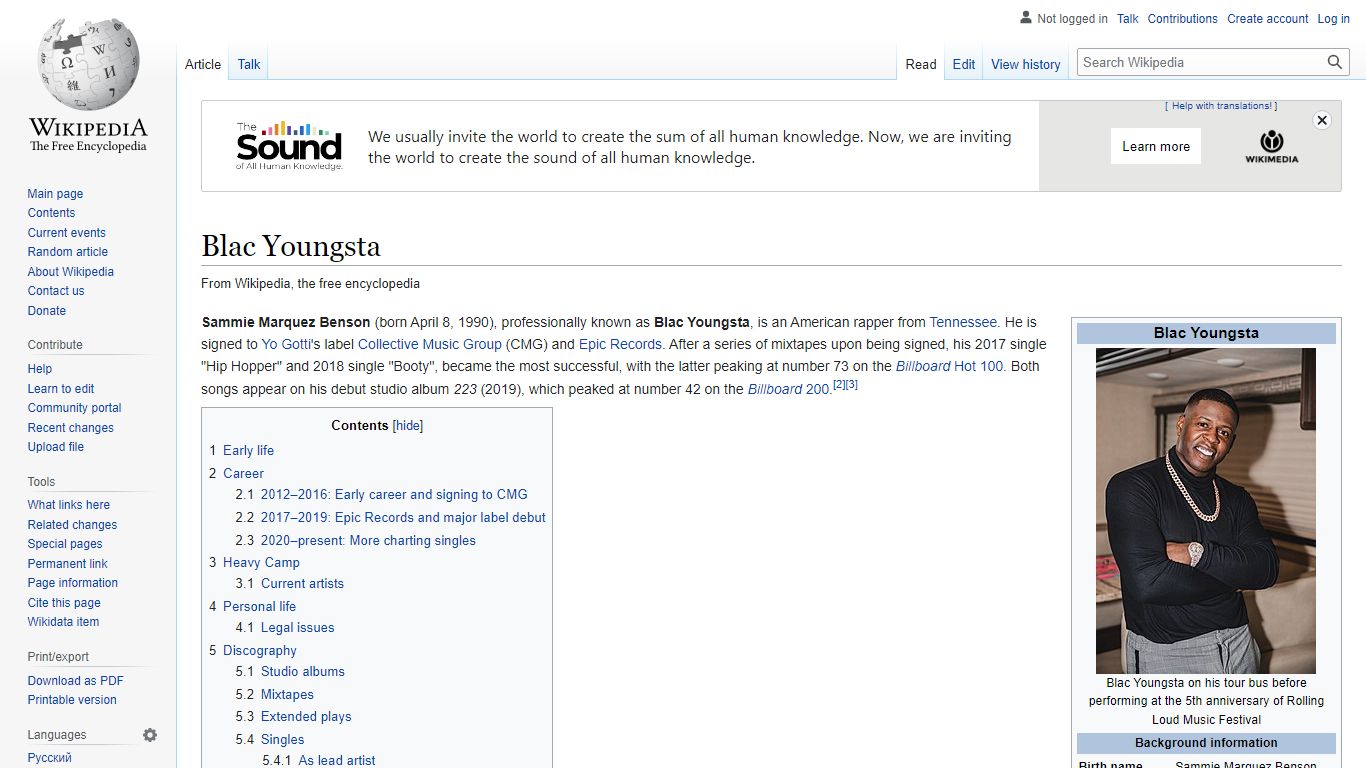Click the search magnifying glass icon

coord(1335,62)
